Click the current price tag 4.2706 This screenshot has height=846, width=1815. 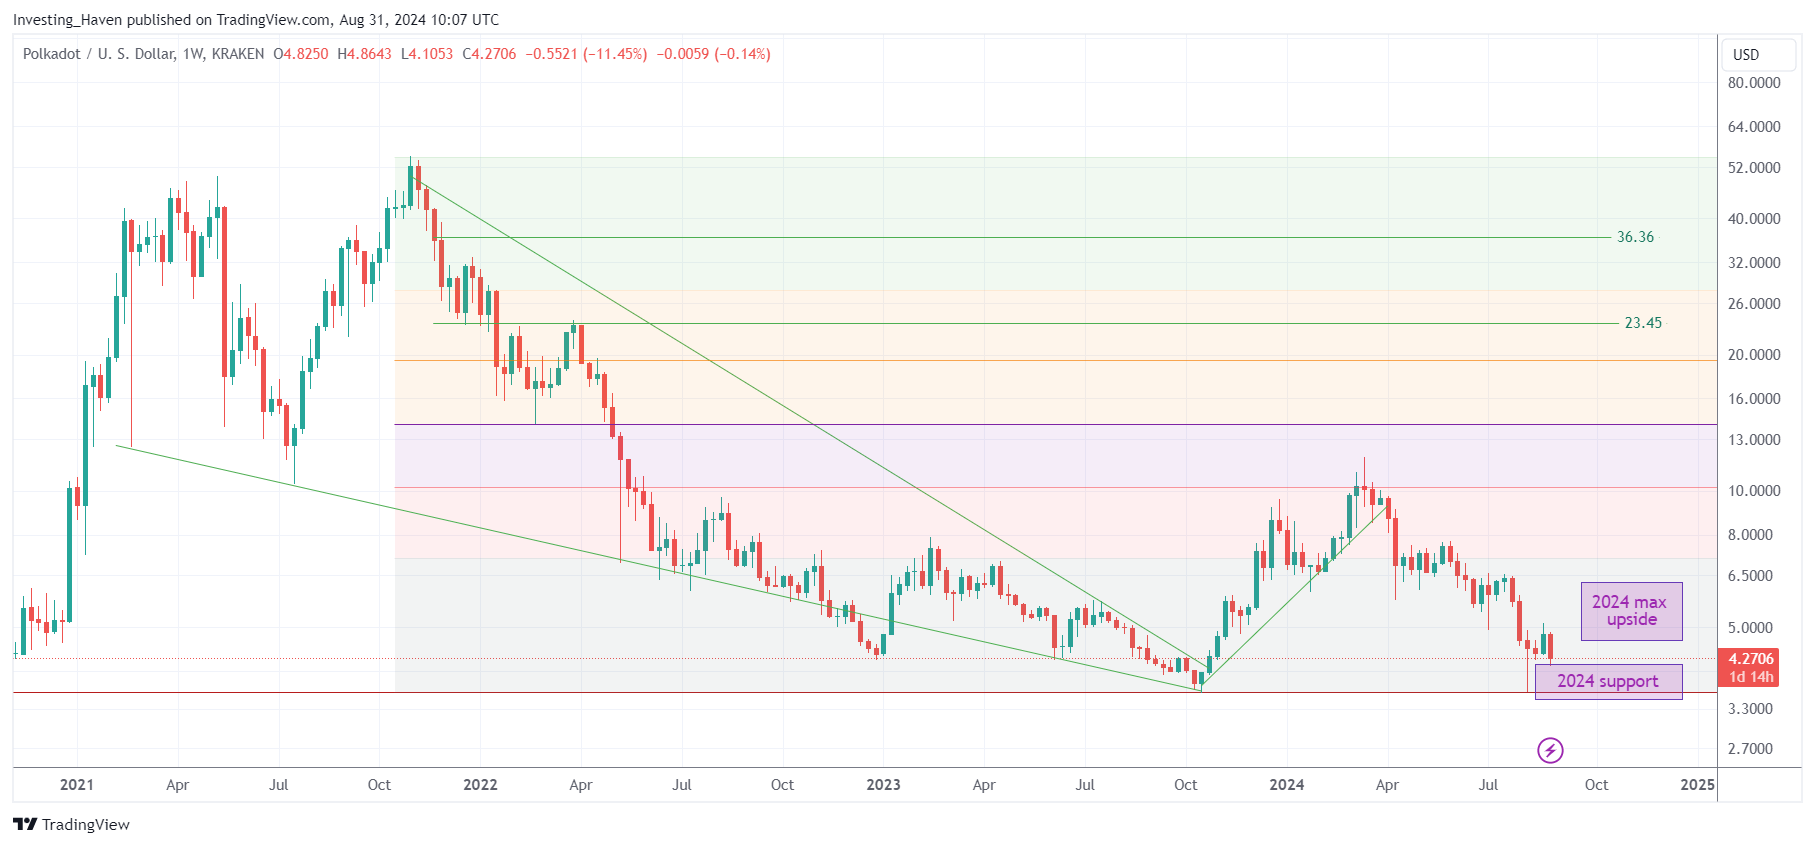click(x=1751, y=659)
